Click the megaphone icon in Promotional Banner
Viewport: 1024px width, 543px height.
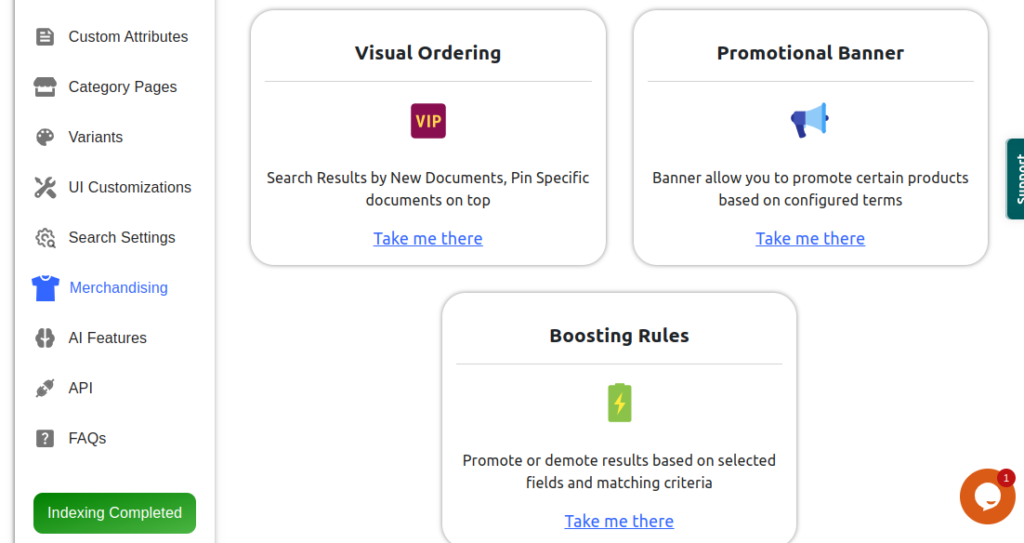tap(810, 121)
